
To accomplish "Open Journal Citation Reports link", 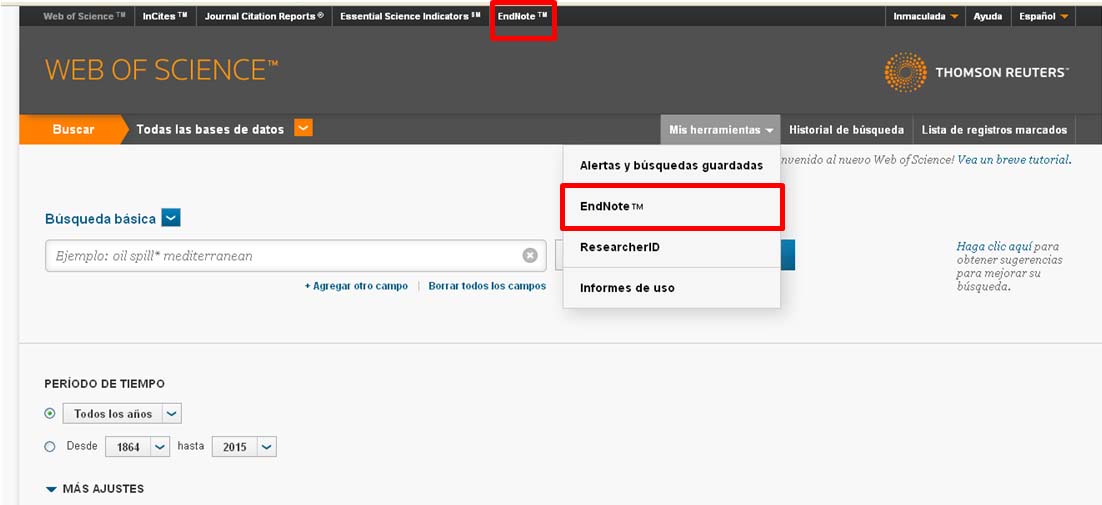I will coord(264,16).
